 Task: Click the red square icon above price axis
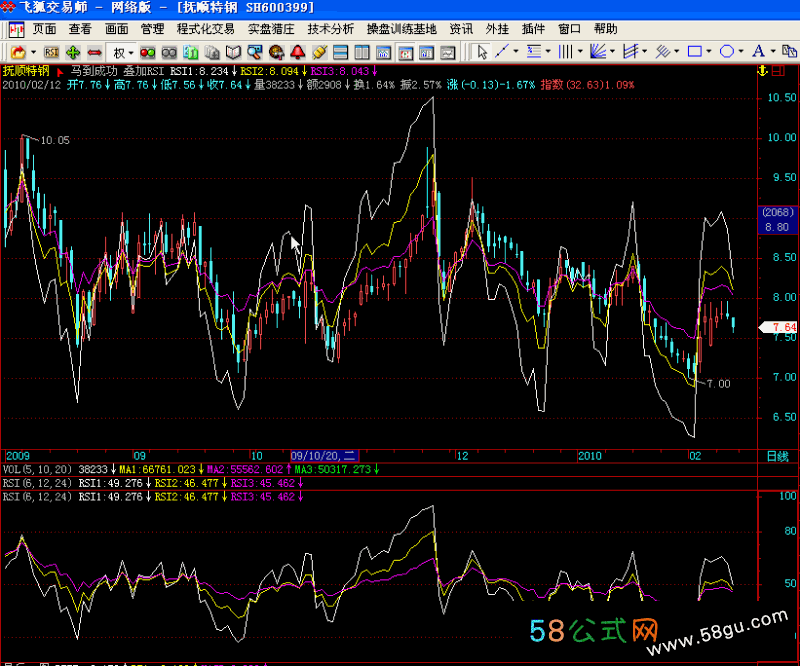pos(778,71)
